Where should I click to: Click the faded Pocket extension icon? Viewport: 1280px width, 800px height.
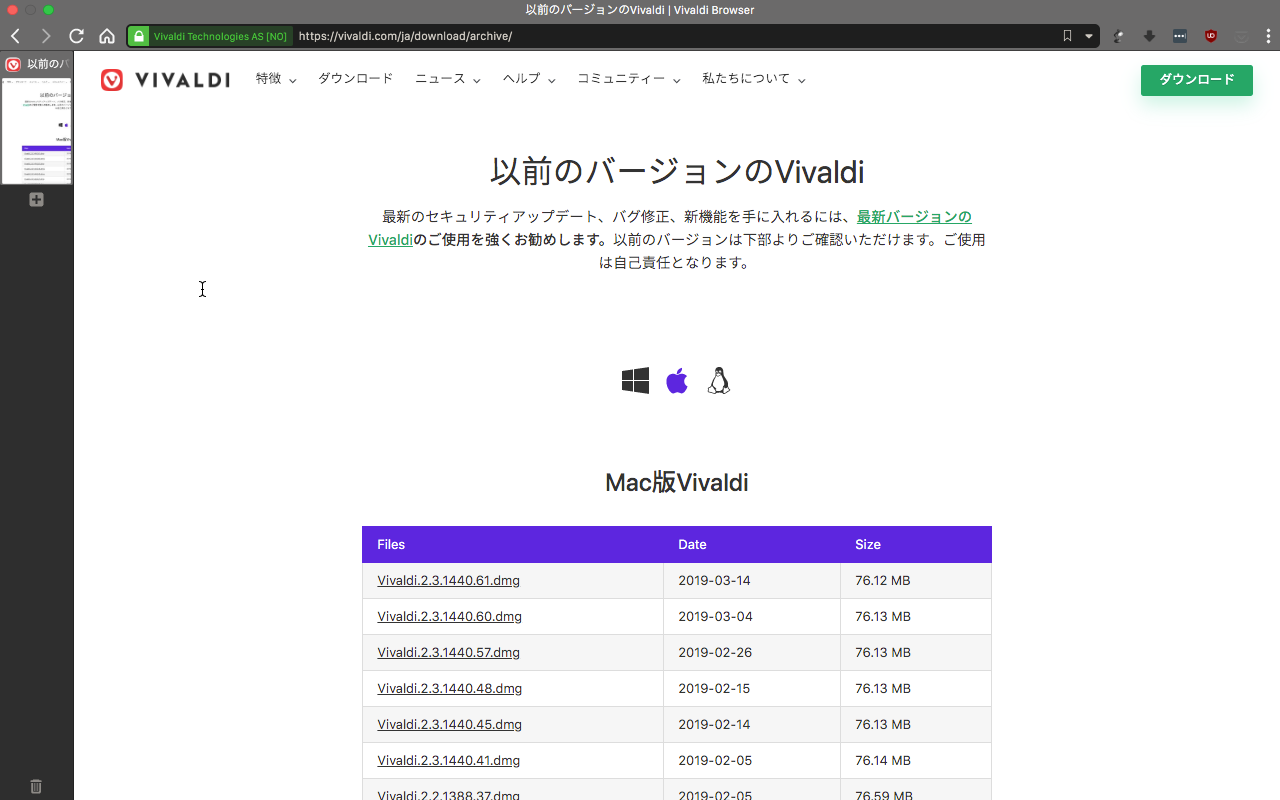1241,36
